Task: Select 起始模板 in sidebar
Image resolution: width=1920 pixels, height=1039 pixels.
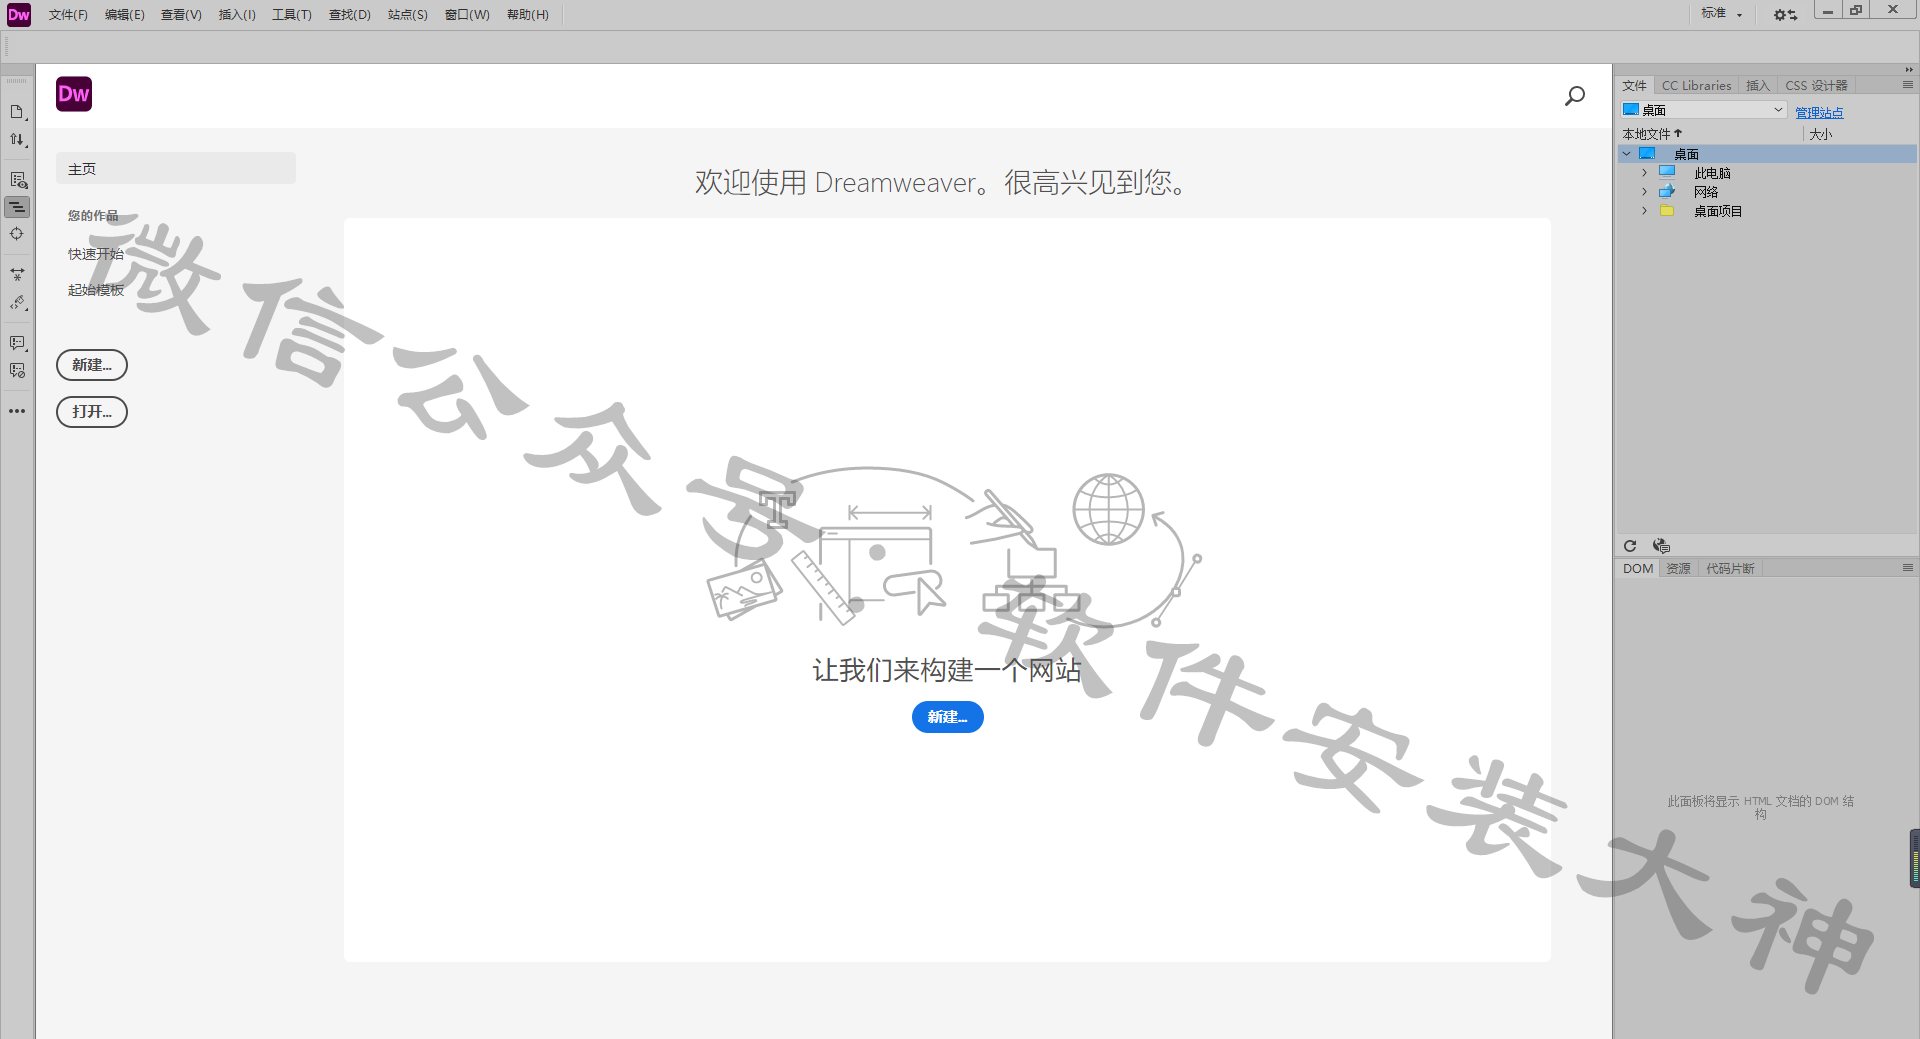Action: pyautogui.click(x=96, y=290)
